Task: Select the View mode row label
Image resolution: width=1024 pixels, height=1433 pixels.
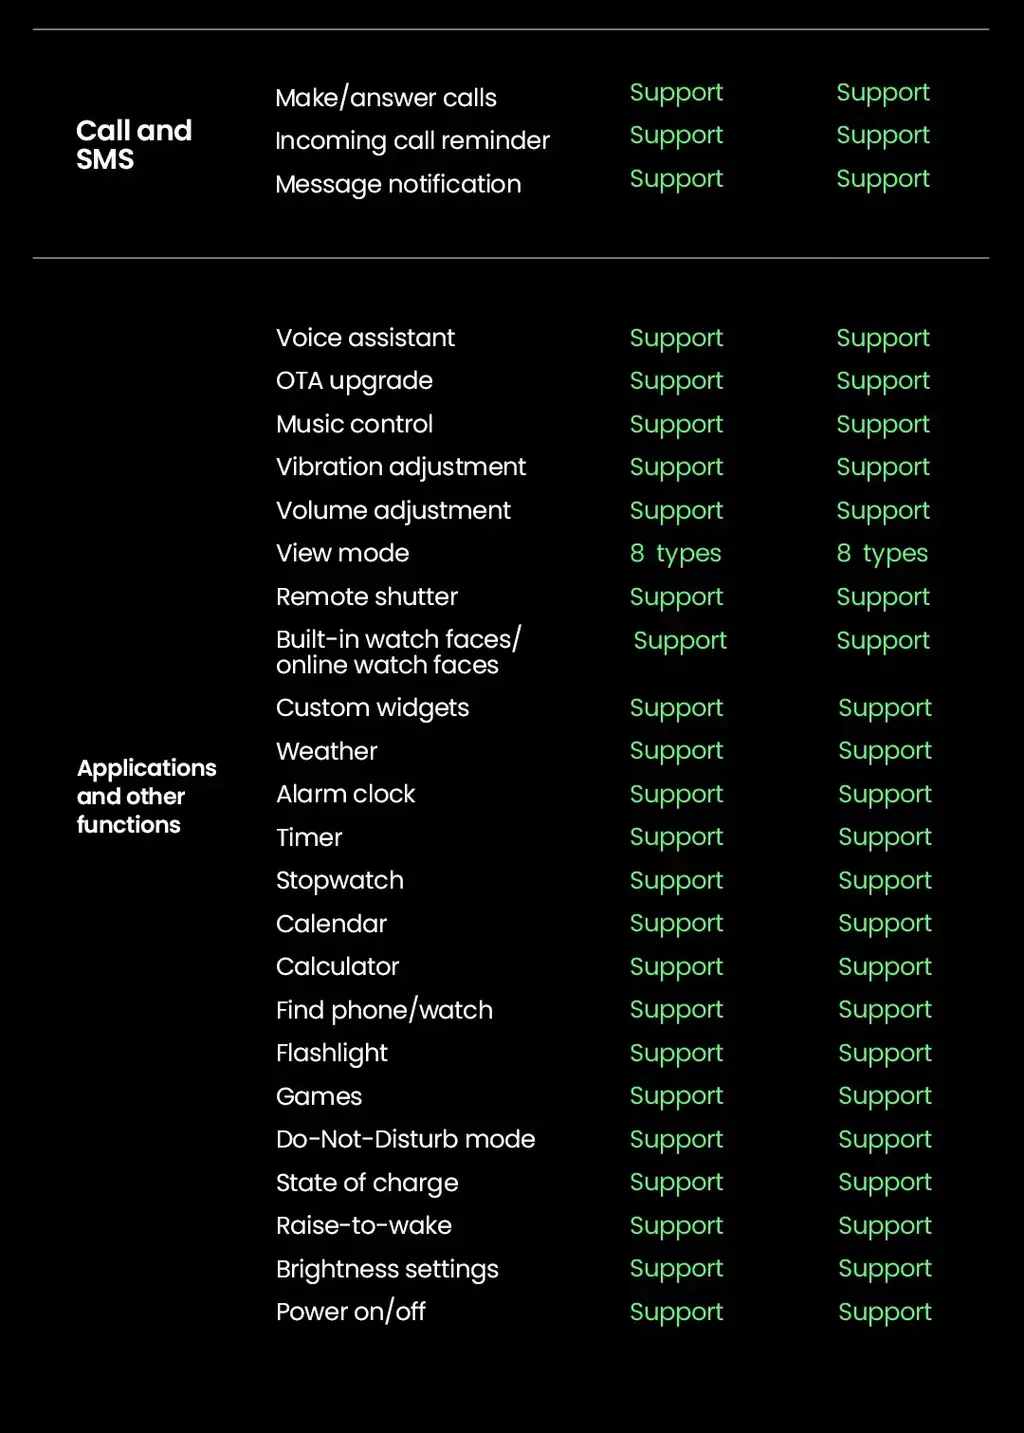Action: tap(342, 553)
